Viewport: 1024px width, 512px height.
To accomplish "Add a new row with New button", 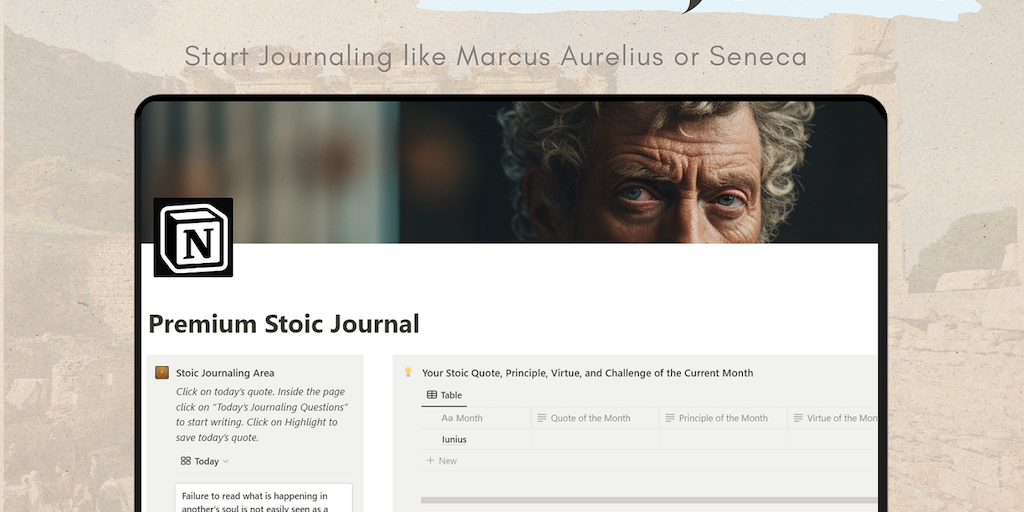I will click(x=442, y=461).
